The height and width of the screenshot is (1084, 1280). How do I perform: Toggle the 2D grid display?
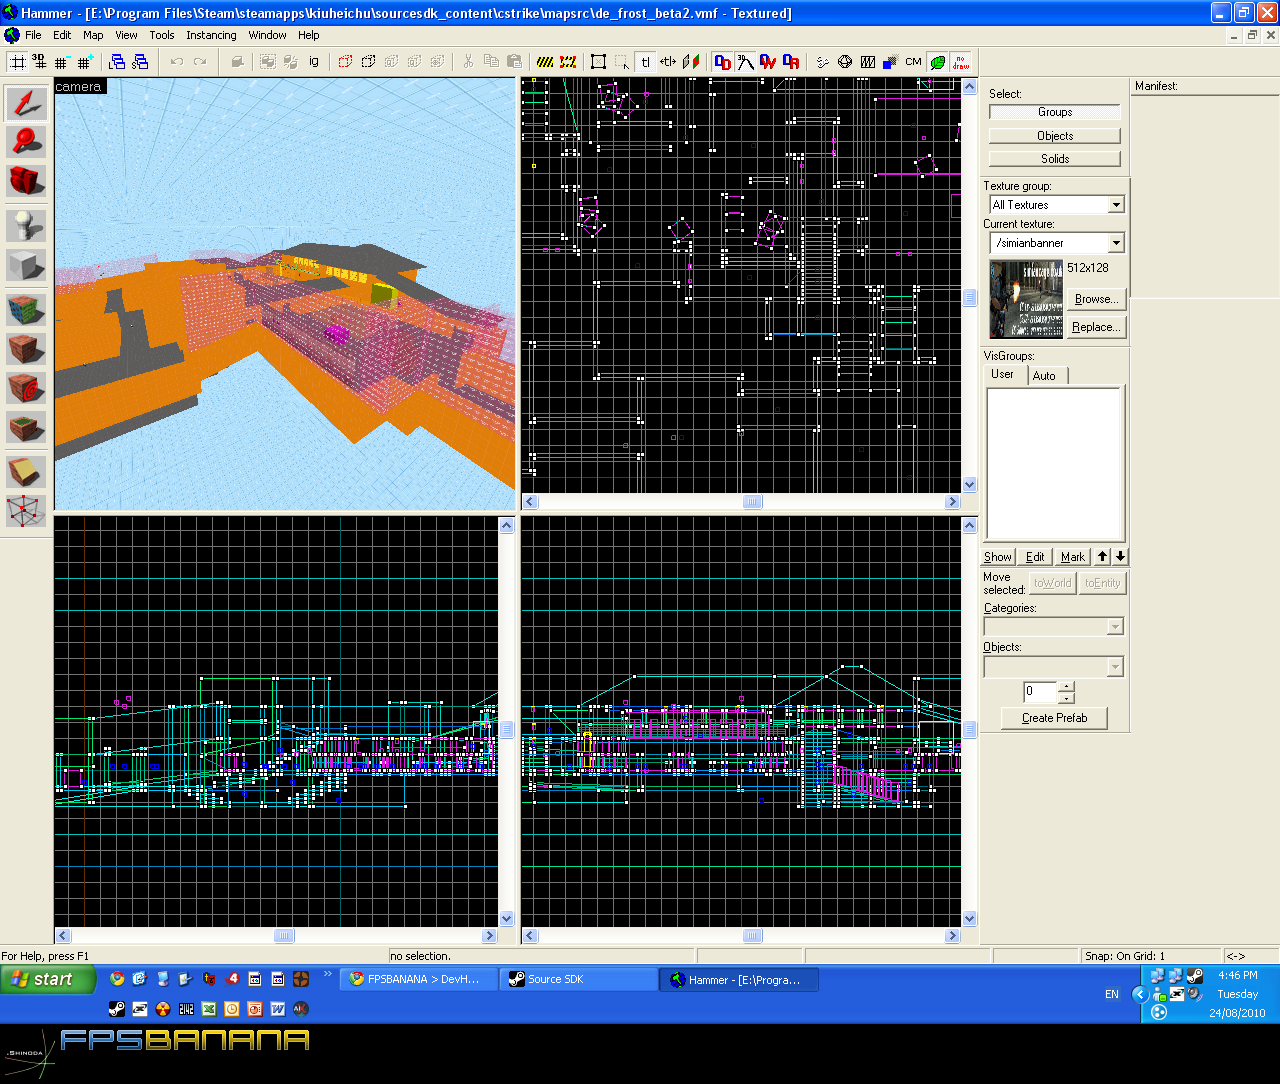[x=17, y=62]
